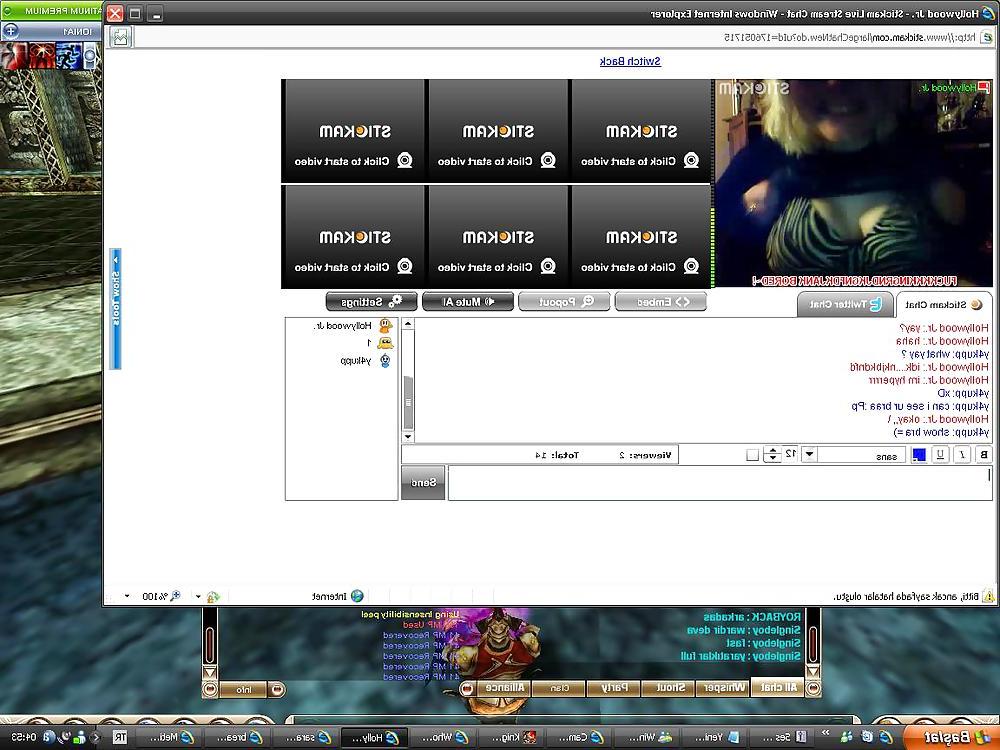Click the red burst skill icon in game
The width and height of the screenshot is (1000, 750).
(42, 56)
